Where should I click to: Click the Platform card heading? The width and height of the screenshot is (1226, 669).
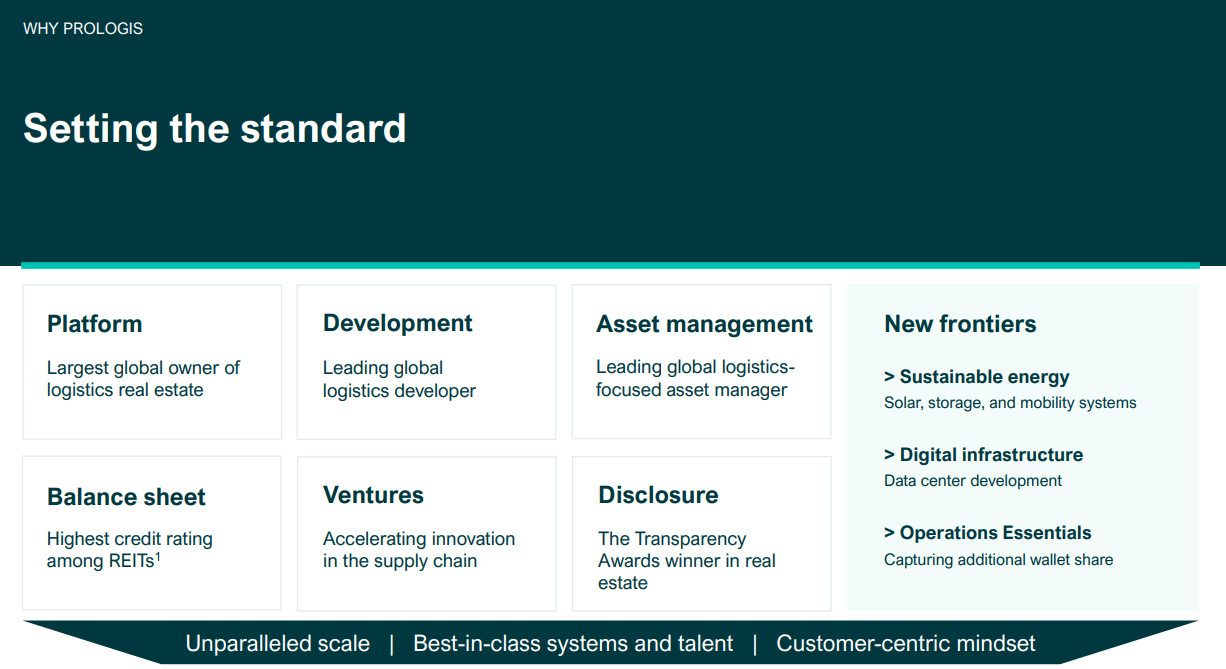[94, 324]
